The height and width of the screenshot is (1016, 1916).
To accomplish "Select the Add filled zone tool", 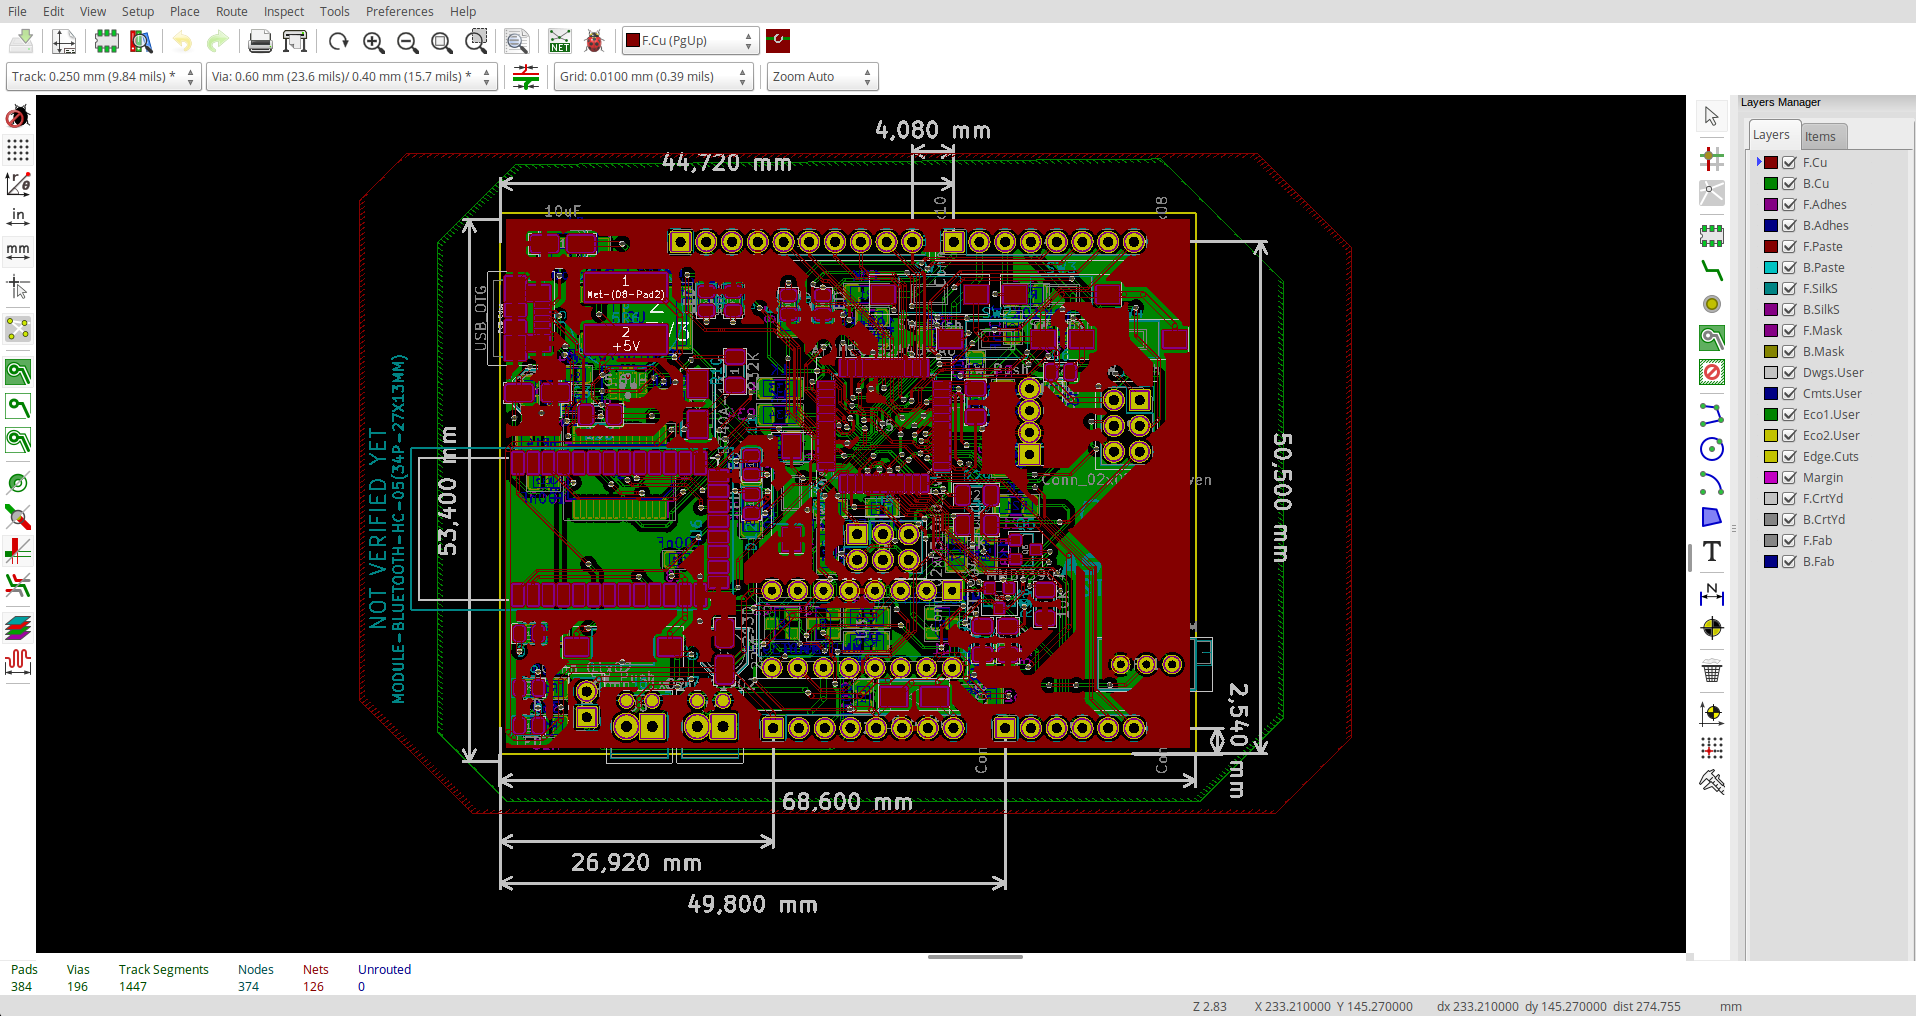I will coord(1712,338).
